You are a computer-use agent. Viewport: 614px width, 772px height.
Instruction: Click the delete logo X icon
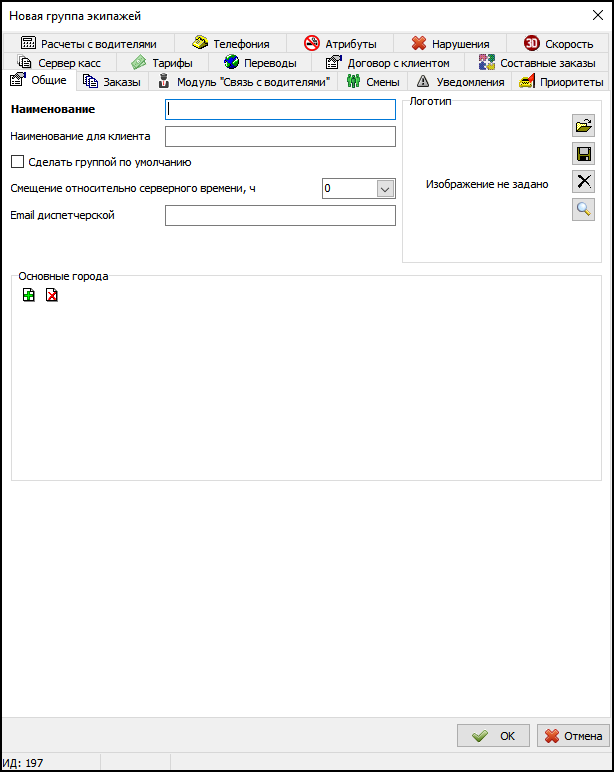[x=583, y=181]
